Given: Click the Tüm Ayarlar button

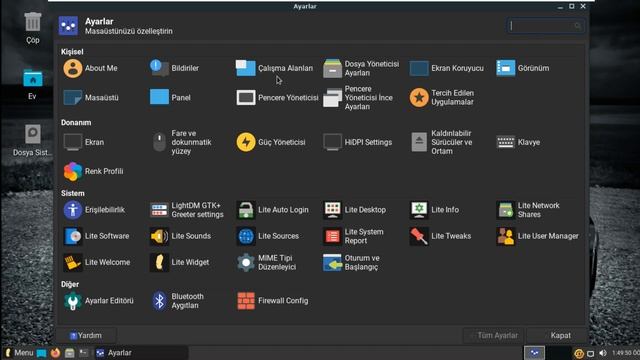Looking at the screenshot, I should point(494,336).
